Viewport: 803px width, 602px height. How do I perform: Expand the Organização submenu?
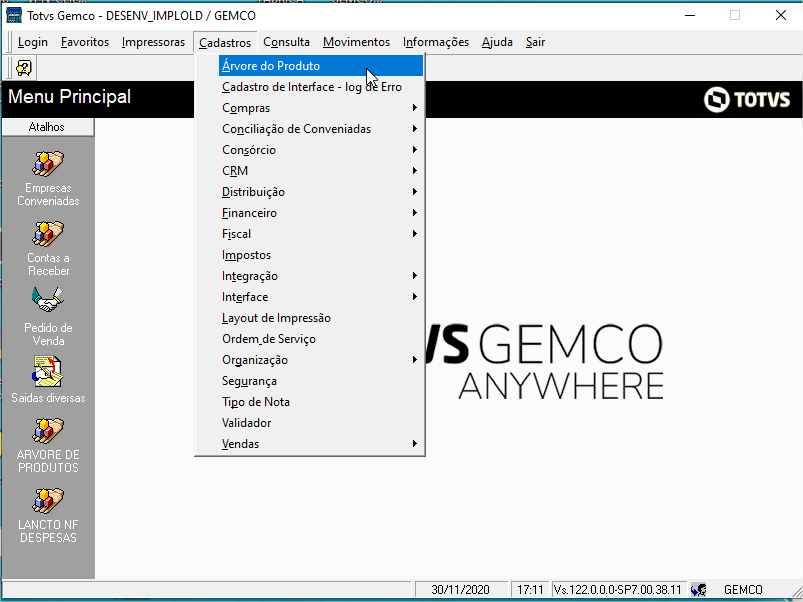pos(321,360)
